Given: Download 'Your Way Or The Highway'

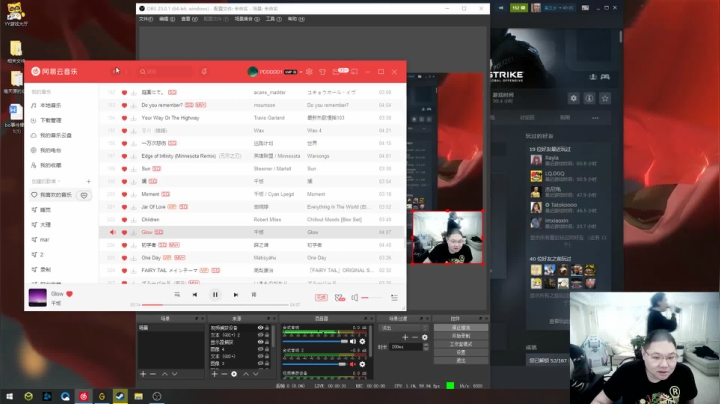Looking at the screenshot, I should point(133,118).
